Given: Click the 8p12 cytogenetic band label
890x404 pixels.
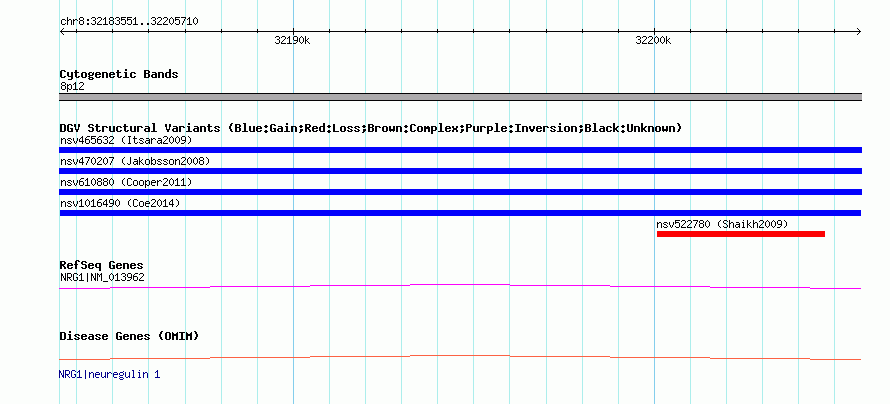Looking at the screenshot, I should pos(72,86).
